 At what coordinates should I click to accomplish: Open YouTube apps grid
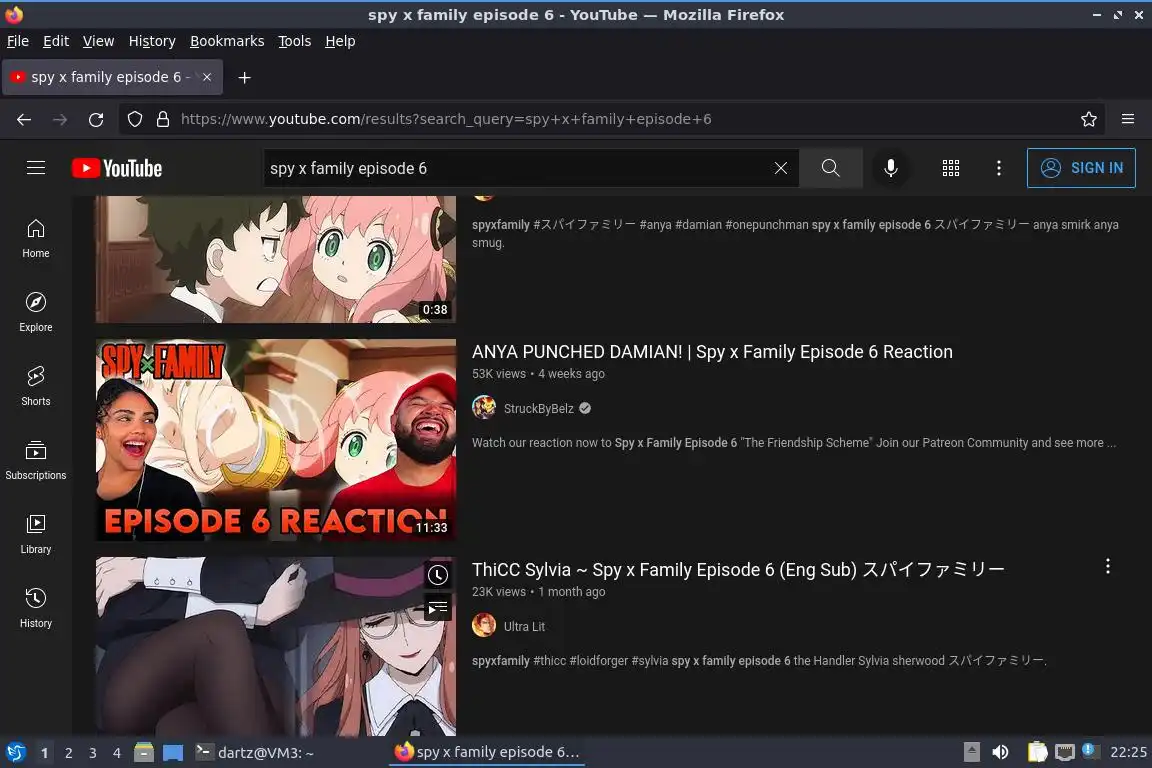pyautogui.click(x=951, y=168)
